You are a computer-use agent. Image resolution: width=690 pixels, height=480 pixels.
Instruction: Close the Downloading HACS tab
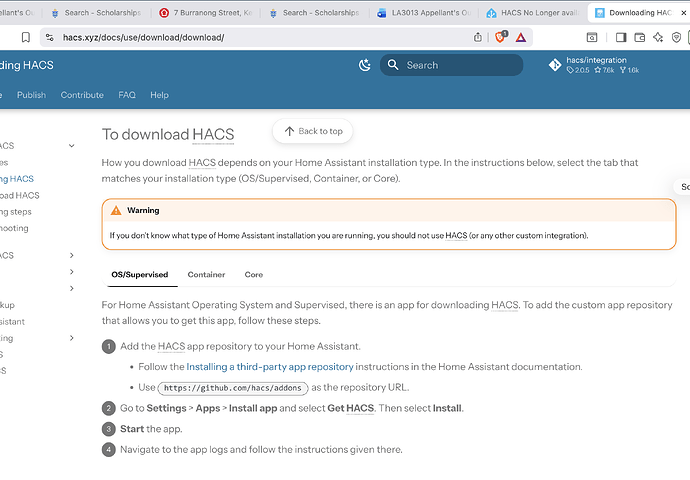pyautogui.click(x=683, y=13)
